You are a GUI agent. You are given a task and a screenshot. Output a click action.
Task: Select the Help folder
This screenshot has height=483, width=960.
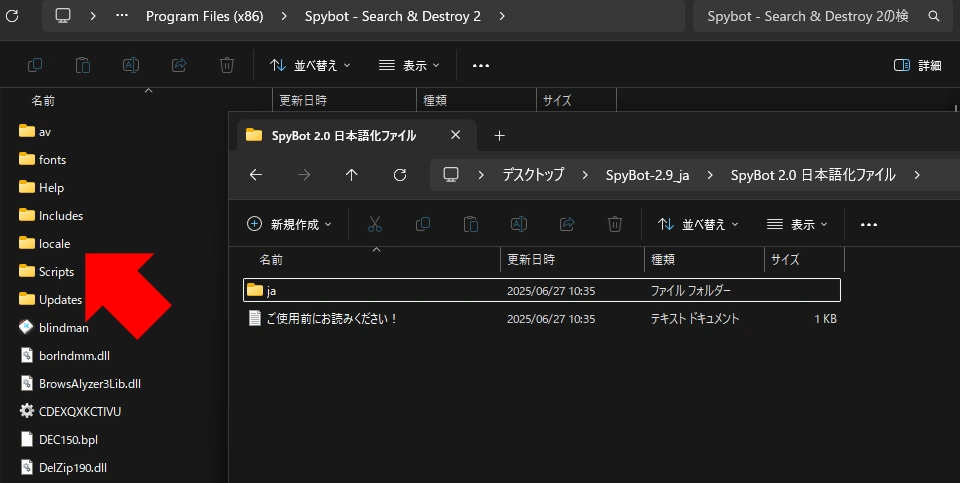tap(41, 187)
